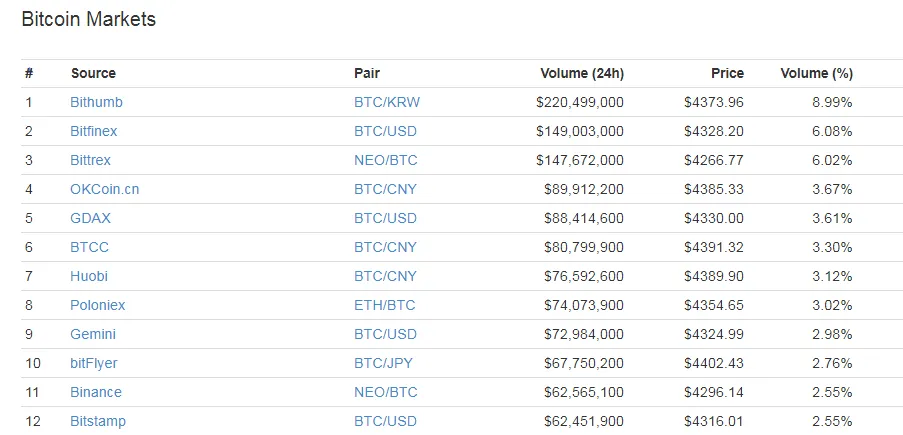
Task: Click the 2.76% volume share value
Action: [832, 363]
